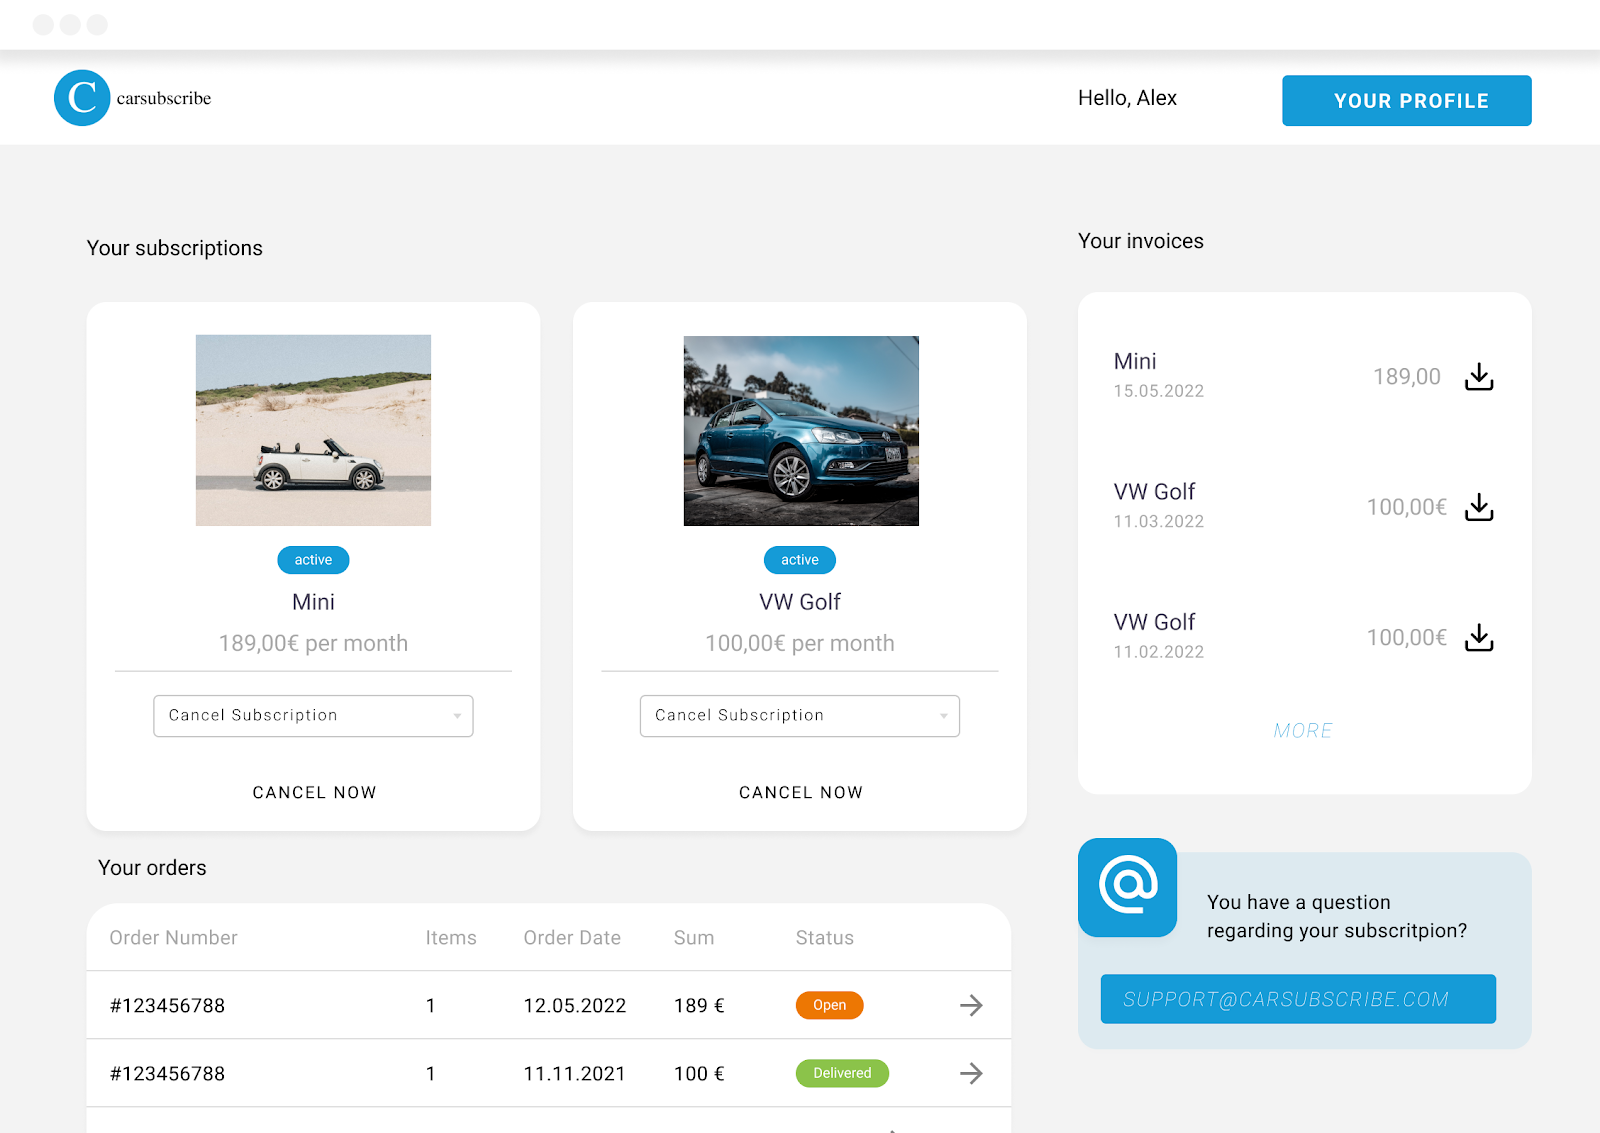Click the 11.11.2021 order date cell

click(x=575, y=1073)
